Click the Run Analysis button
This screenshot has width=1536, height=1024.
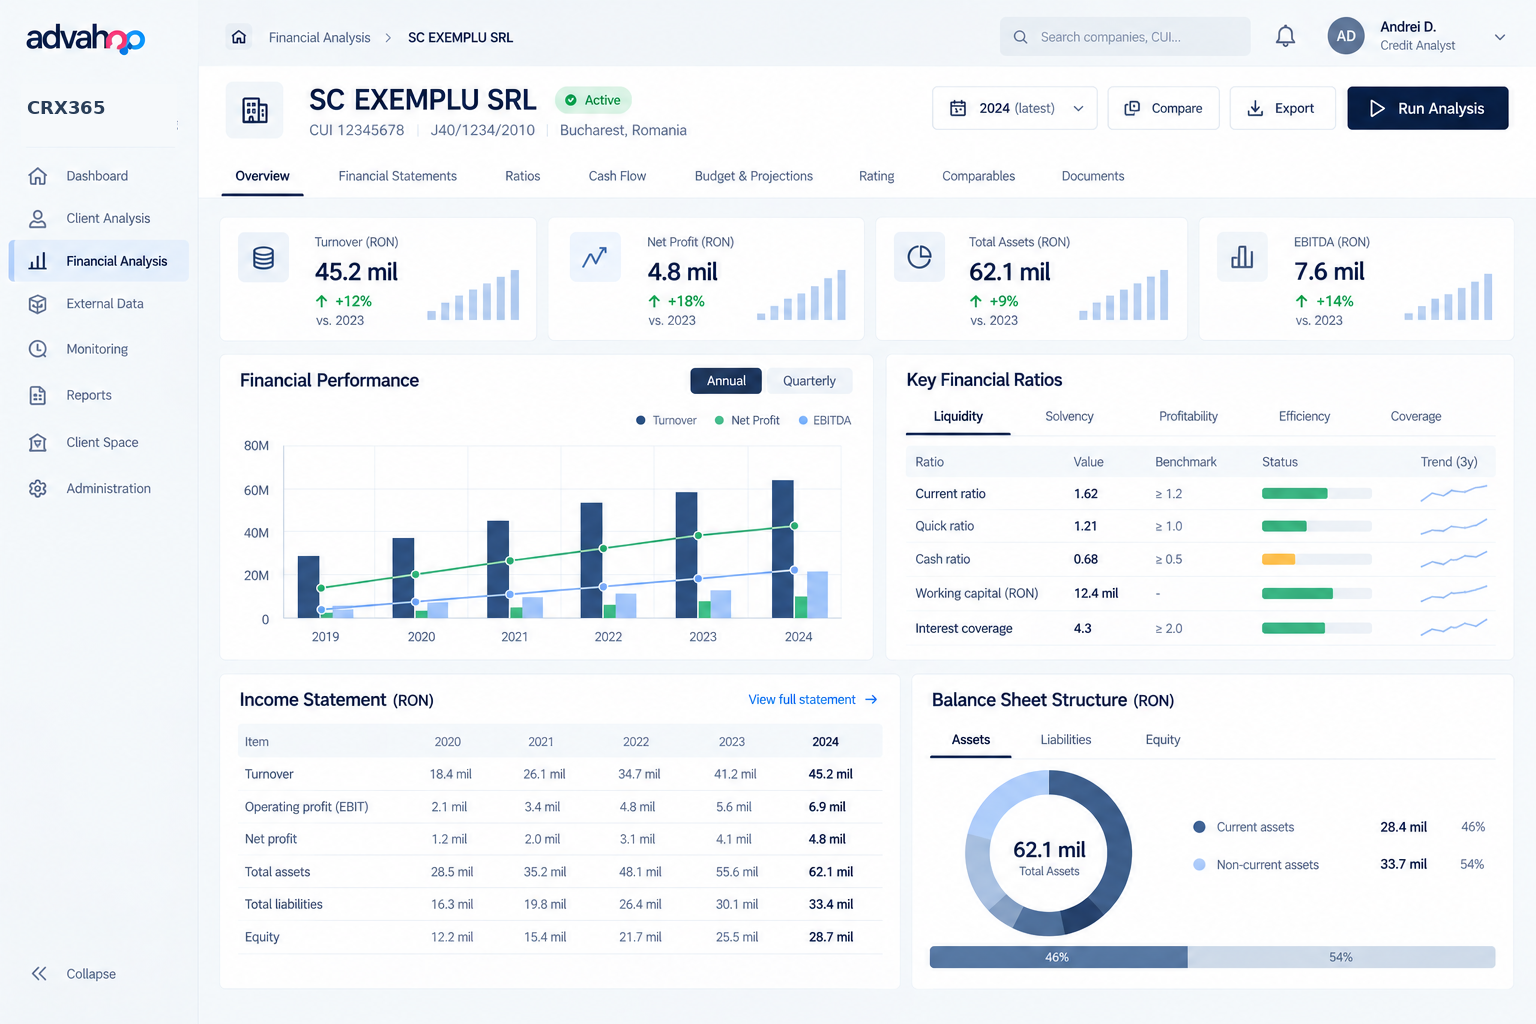[1427, 108]
